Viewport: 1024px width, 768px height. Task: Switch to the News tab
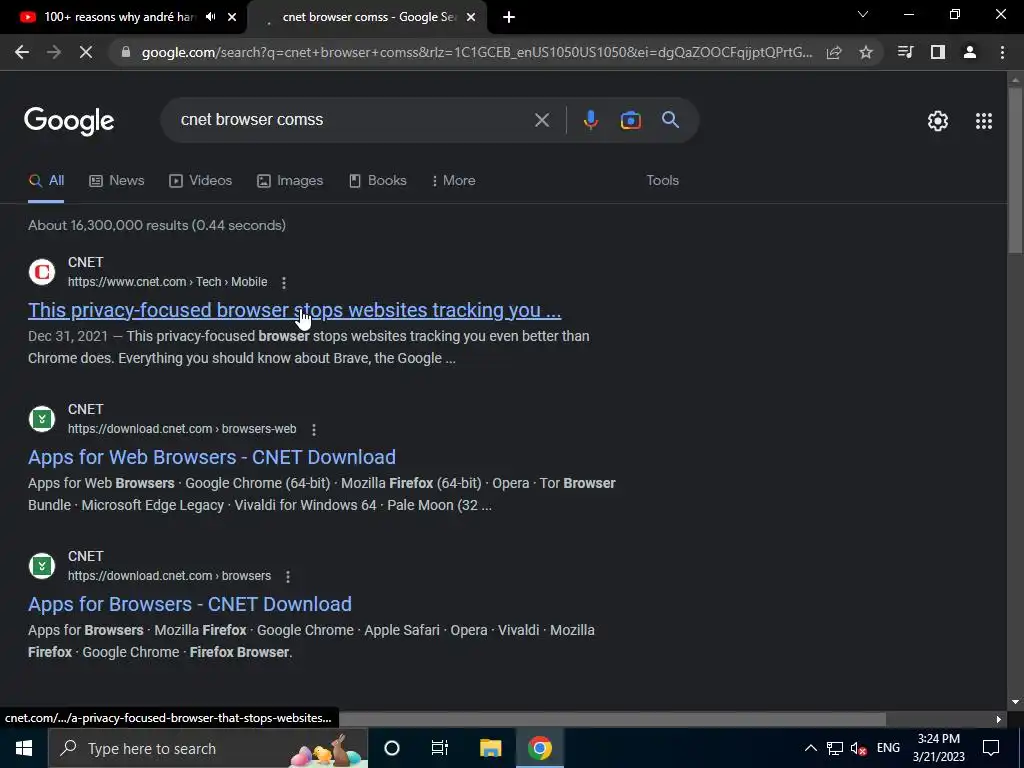[117, 181]
